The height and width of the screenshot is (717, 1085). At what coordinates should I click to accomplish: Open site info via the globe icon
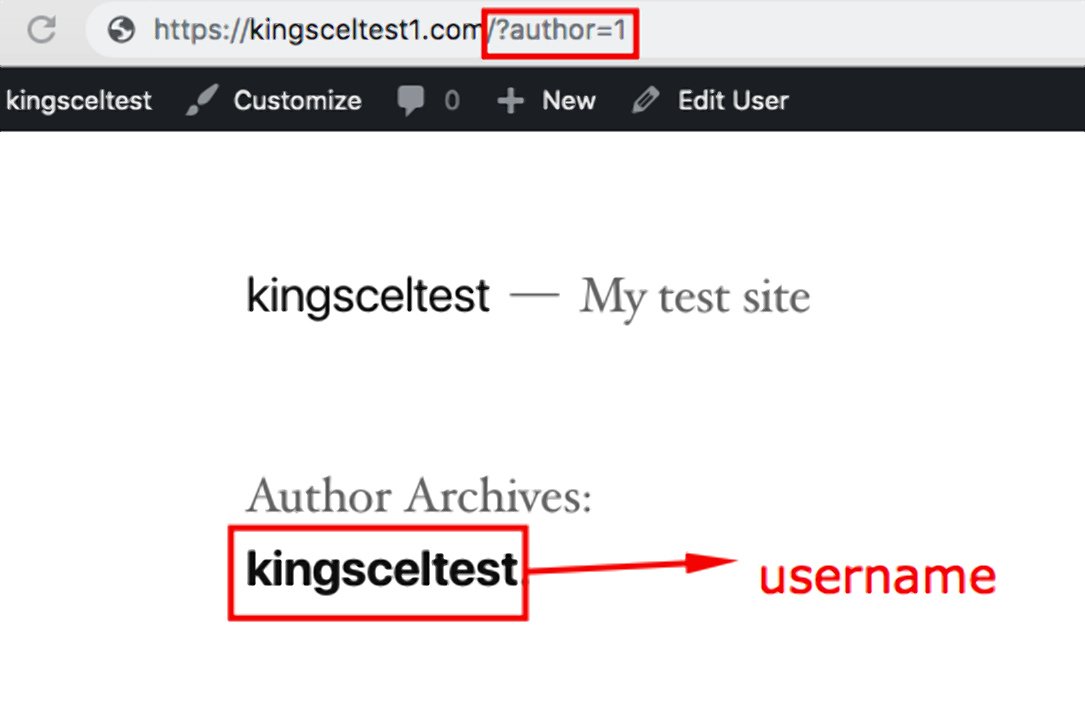120,30
